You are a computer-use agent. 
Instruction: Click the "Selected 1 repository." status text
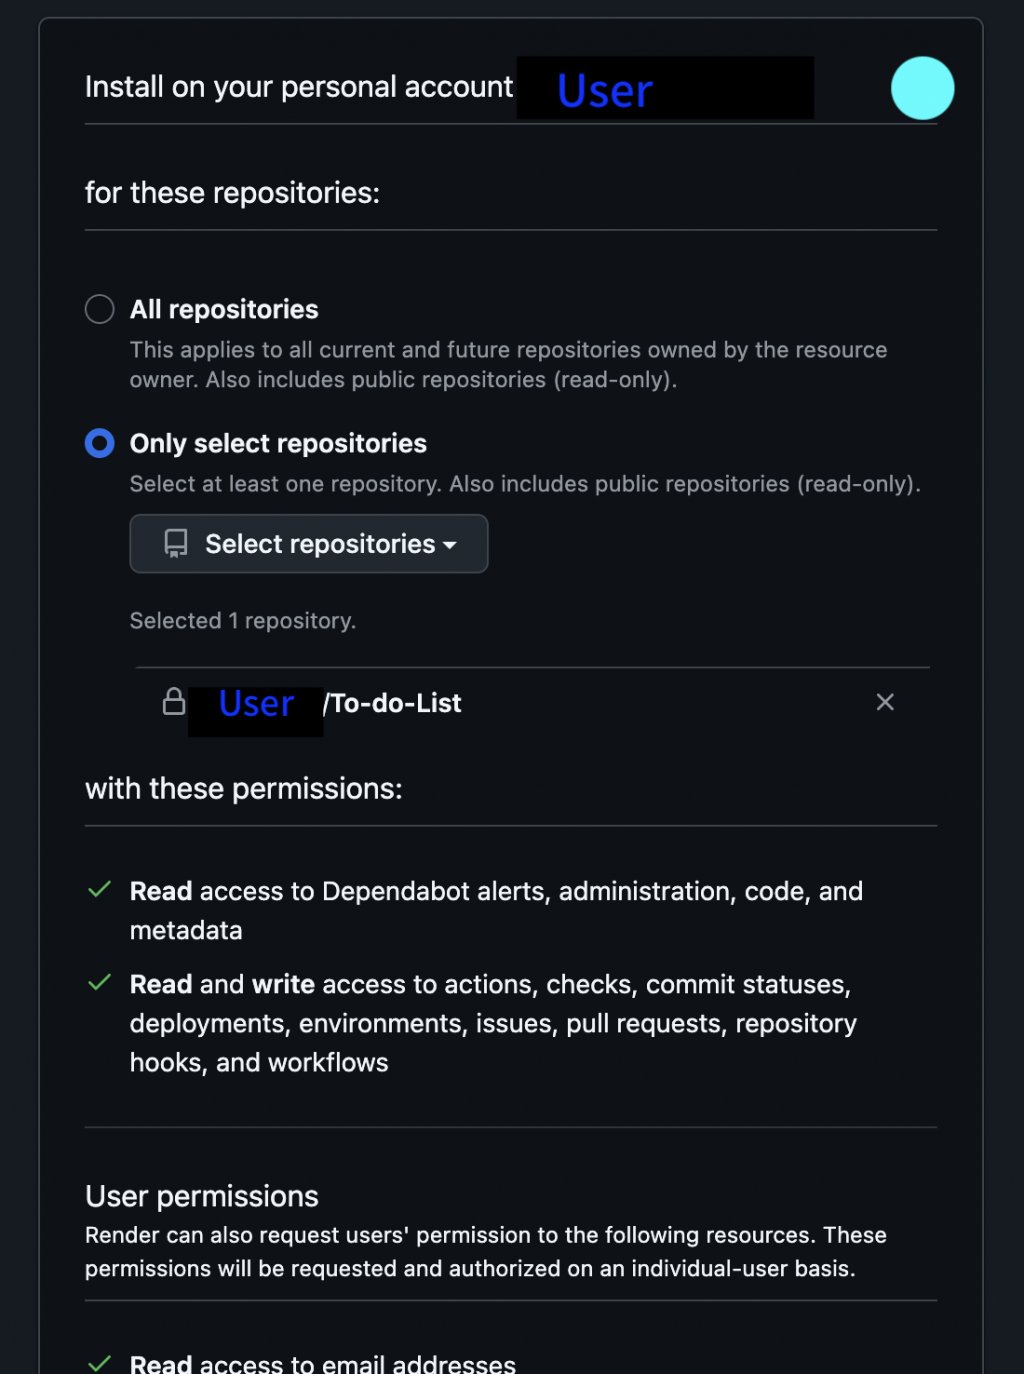242,621
